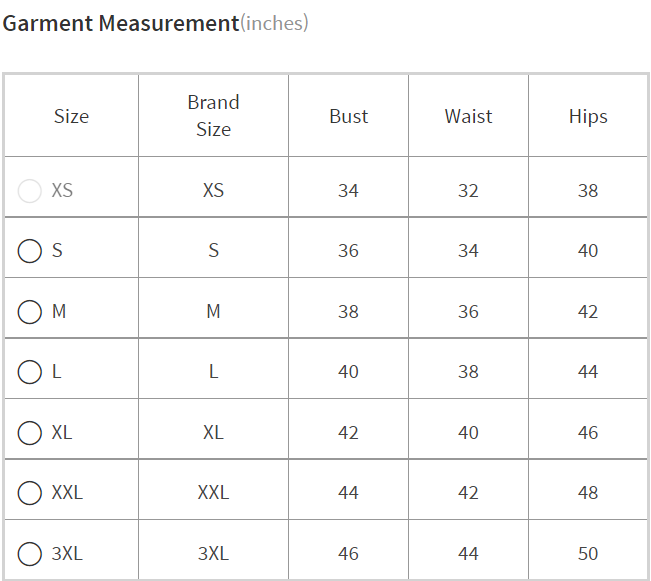Select the XXL size radio button
The image size is (651, 581).
click(29, 493)
